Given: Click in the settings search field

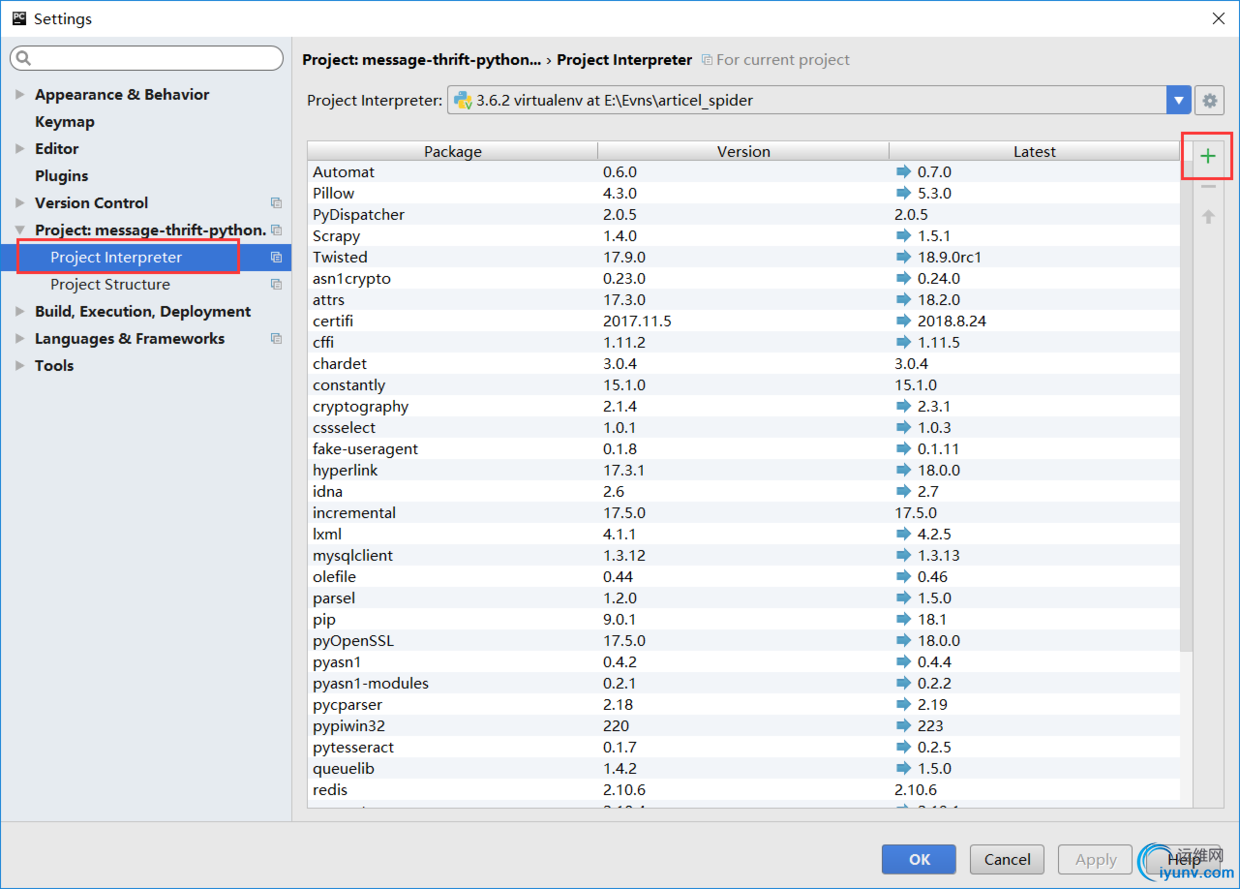Looking at the screenshot, I should pos(147,59).
